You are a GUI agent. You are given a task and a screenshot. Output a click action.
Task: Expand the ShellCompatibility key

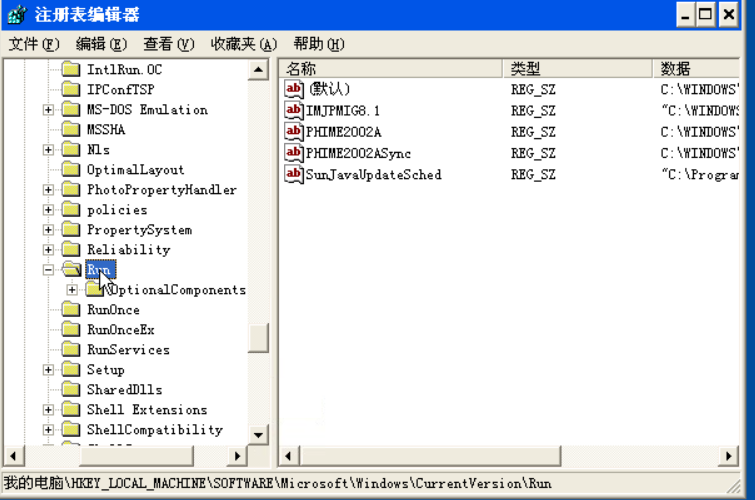[48, 430]
